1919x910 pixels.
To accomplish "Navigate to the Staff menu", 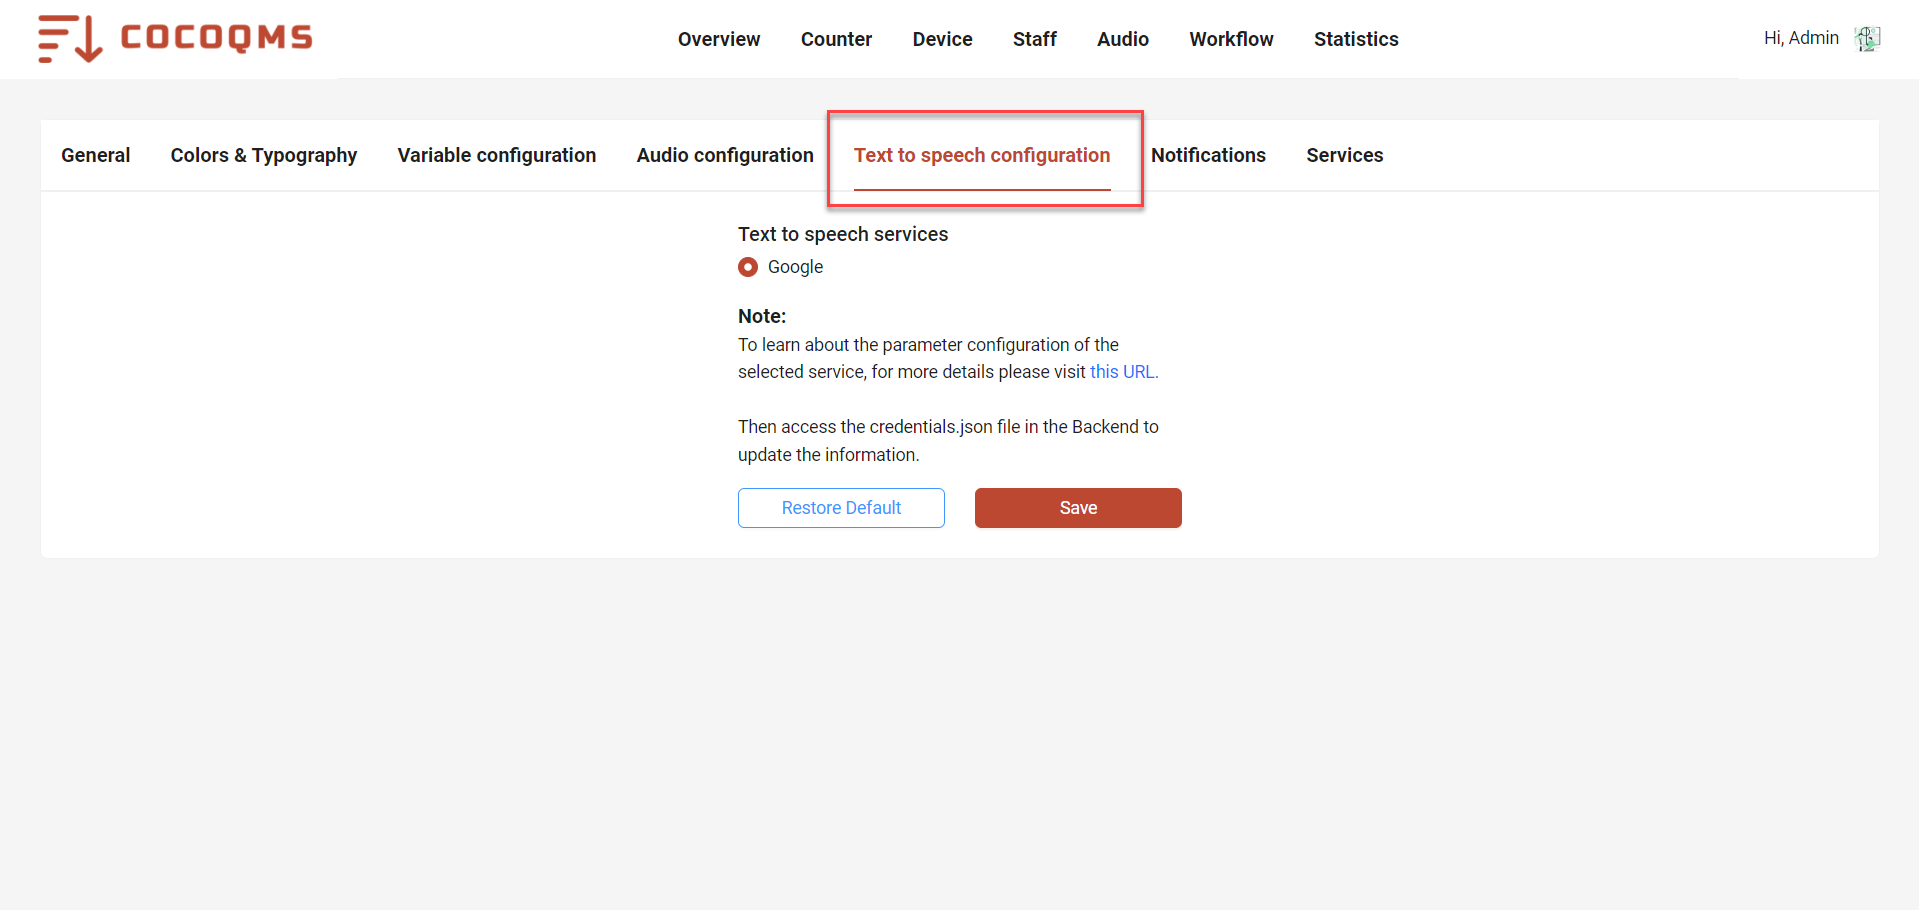I will click(1034, 39).
